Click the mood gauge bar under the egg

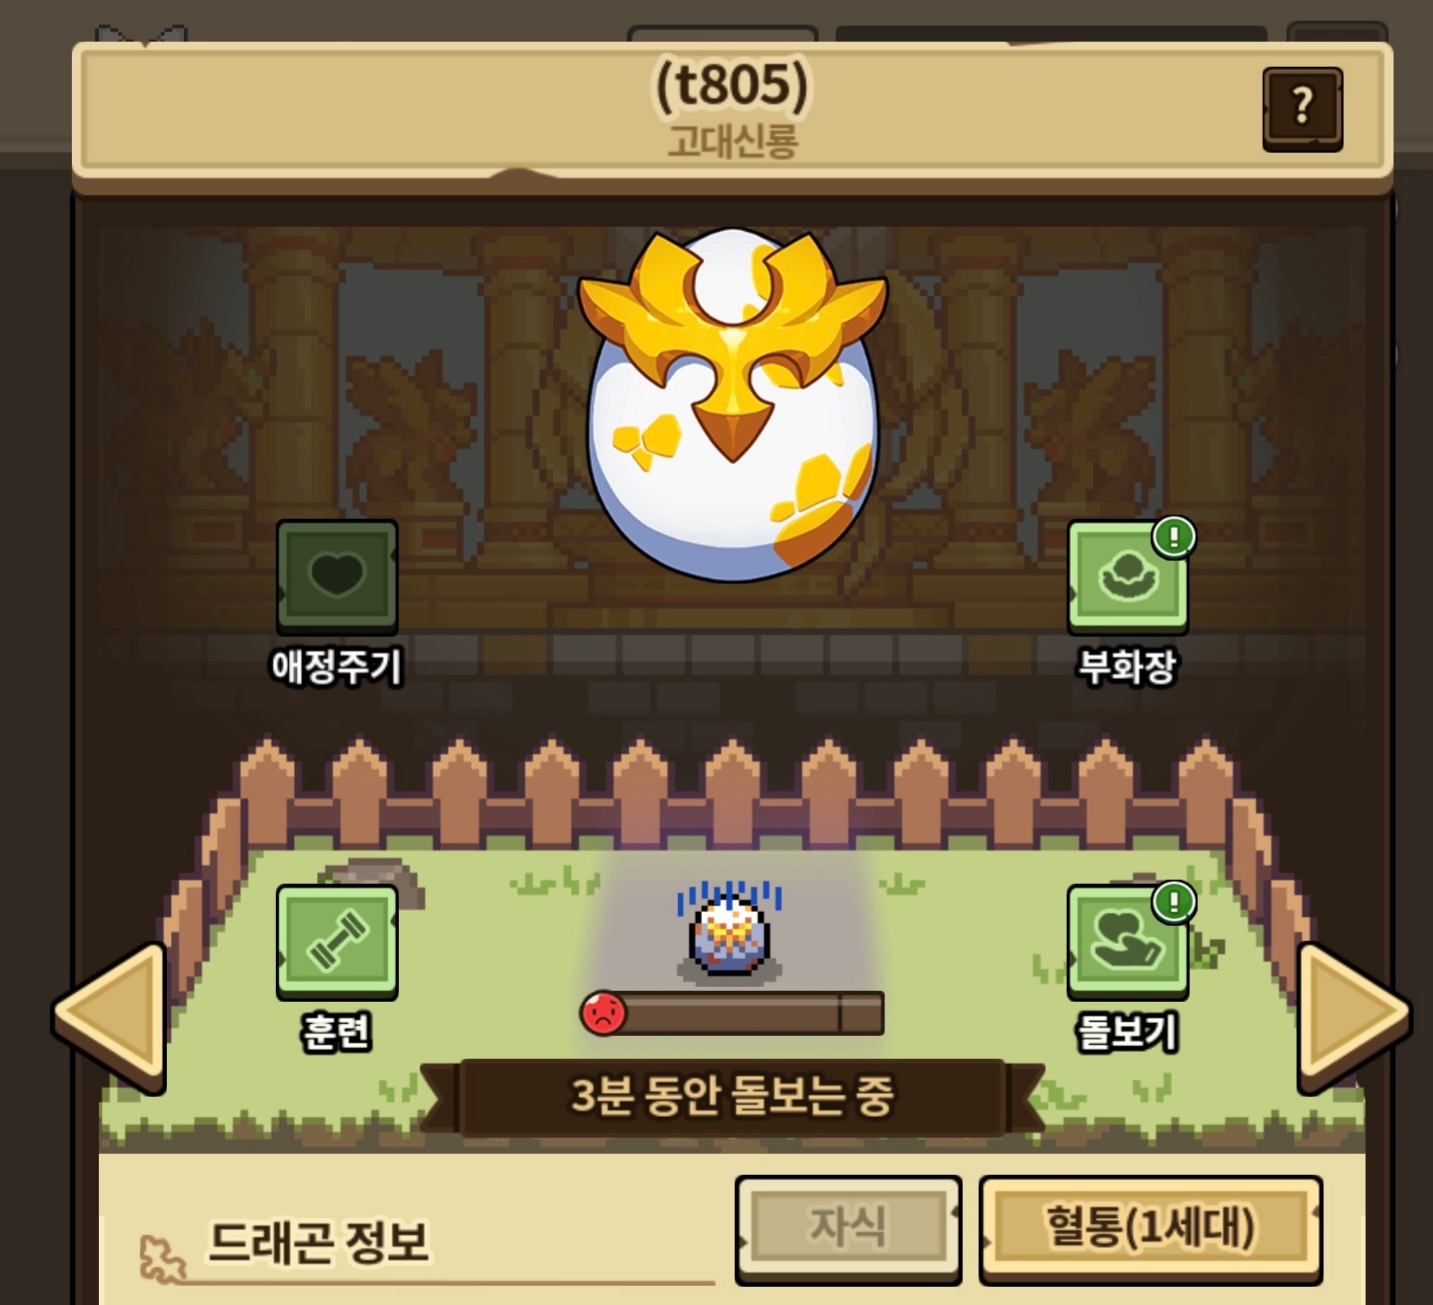tap(732, 1013)
